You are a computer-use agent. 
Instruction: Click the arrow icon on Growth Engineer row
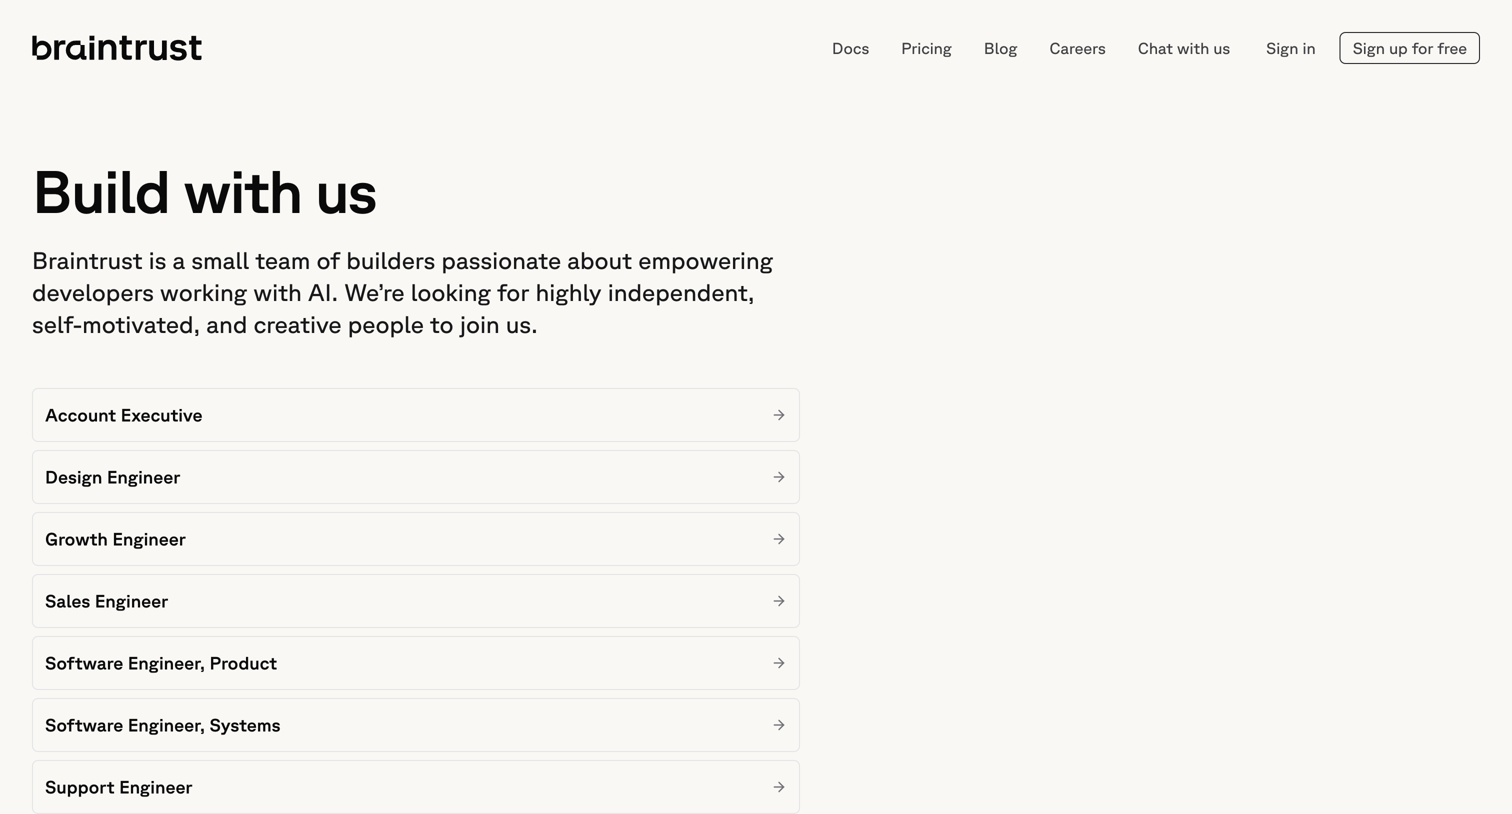779,539
